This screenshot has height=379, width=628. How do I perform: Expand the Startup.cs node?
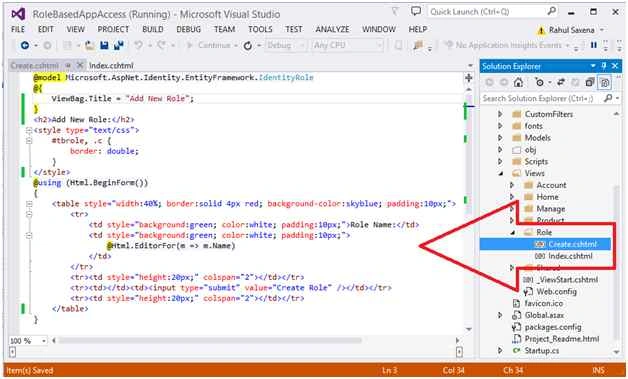tap(500, 351)
